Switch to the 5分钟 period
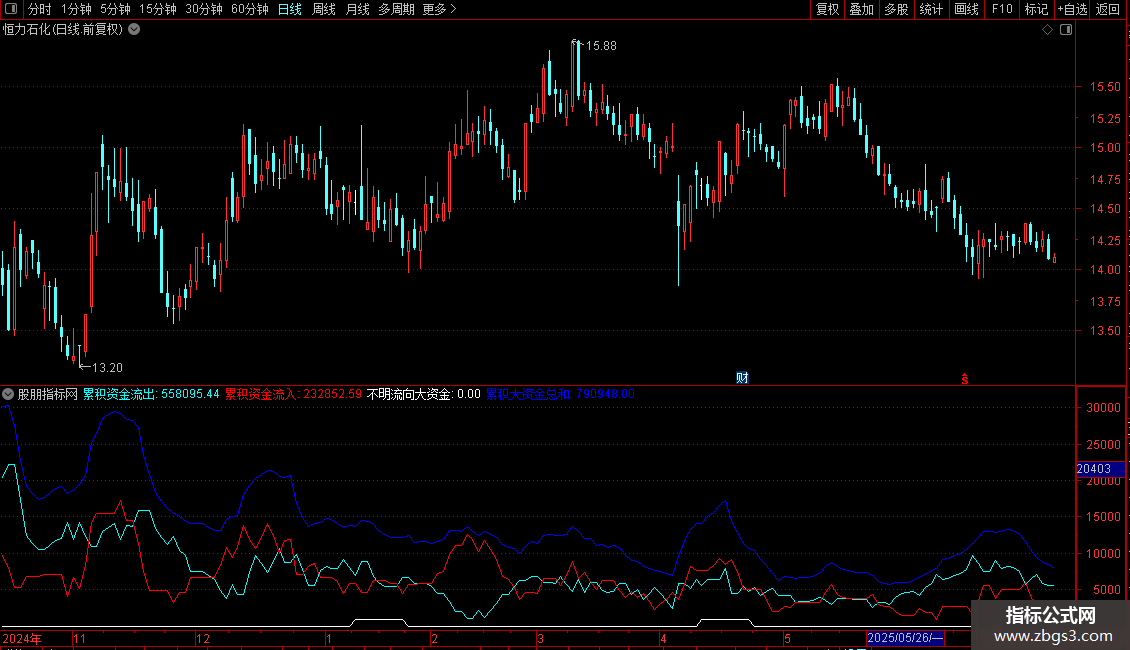 coord(115,9)
